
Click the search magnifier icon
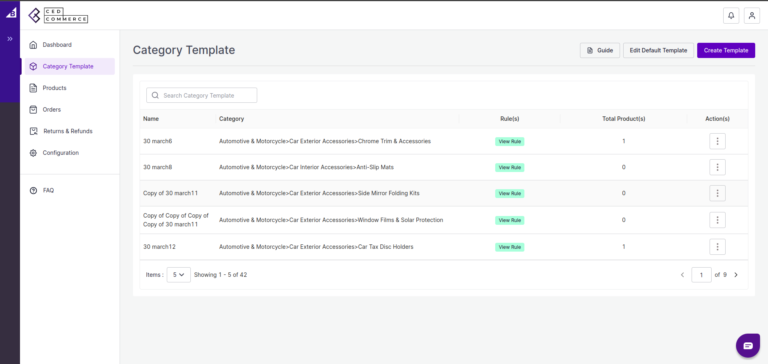[x=155, y=96]
